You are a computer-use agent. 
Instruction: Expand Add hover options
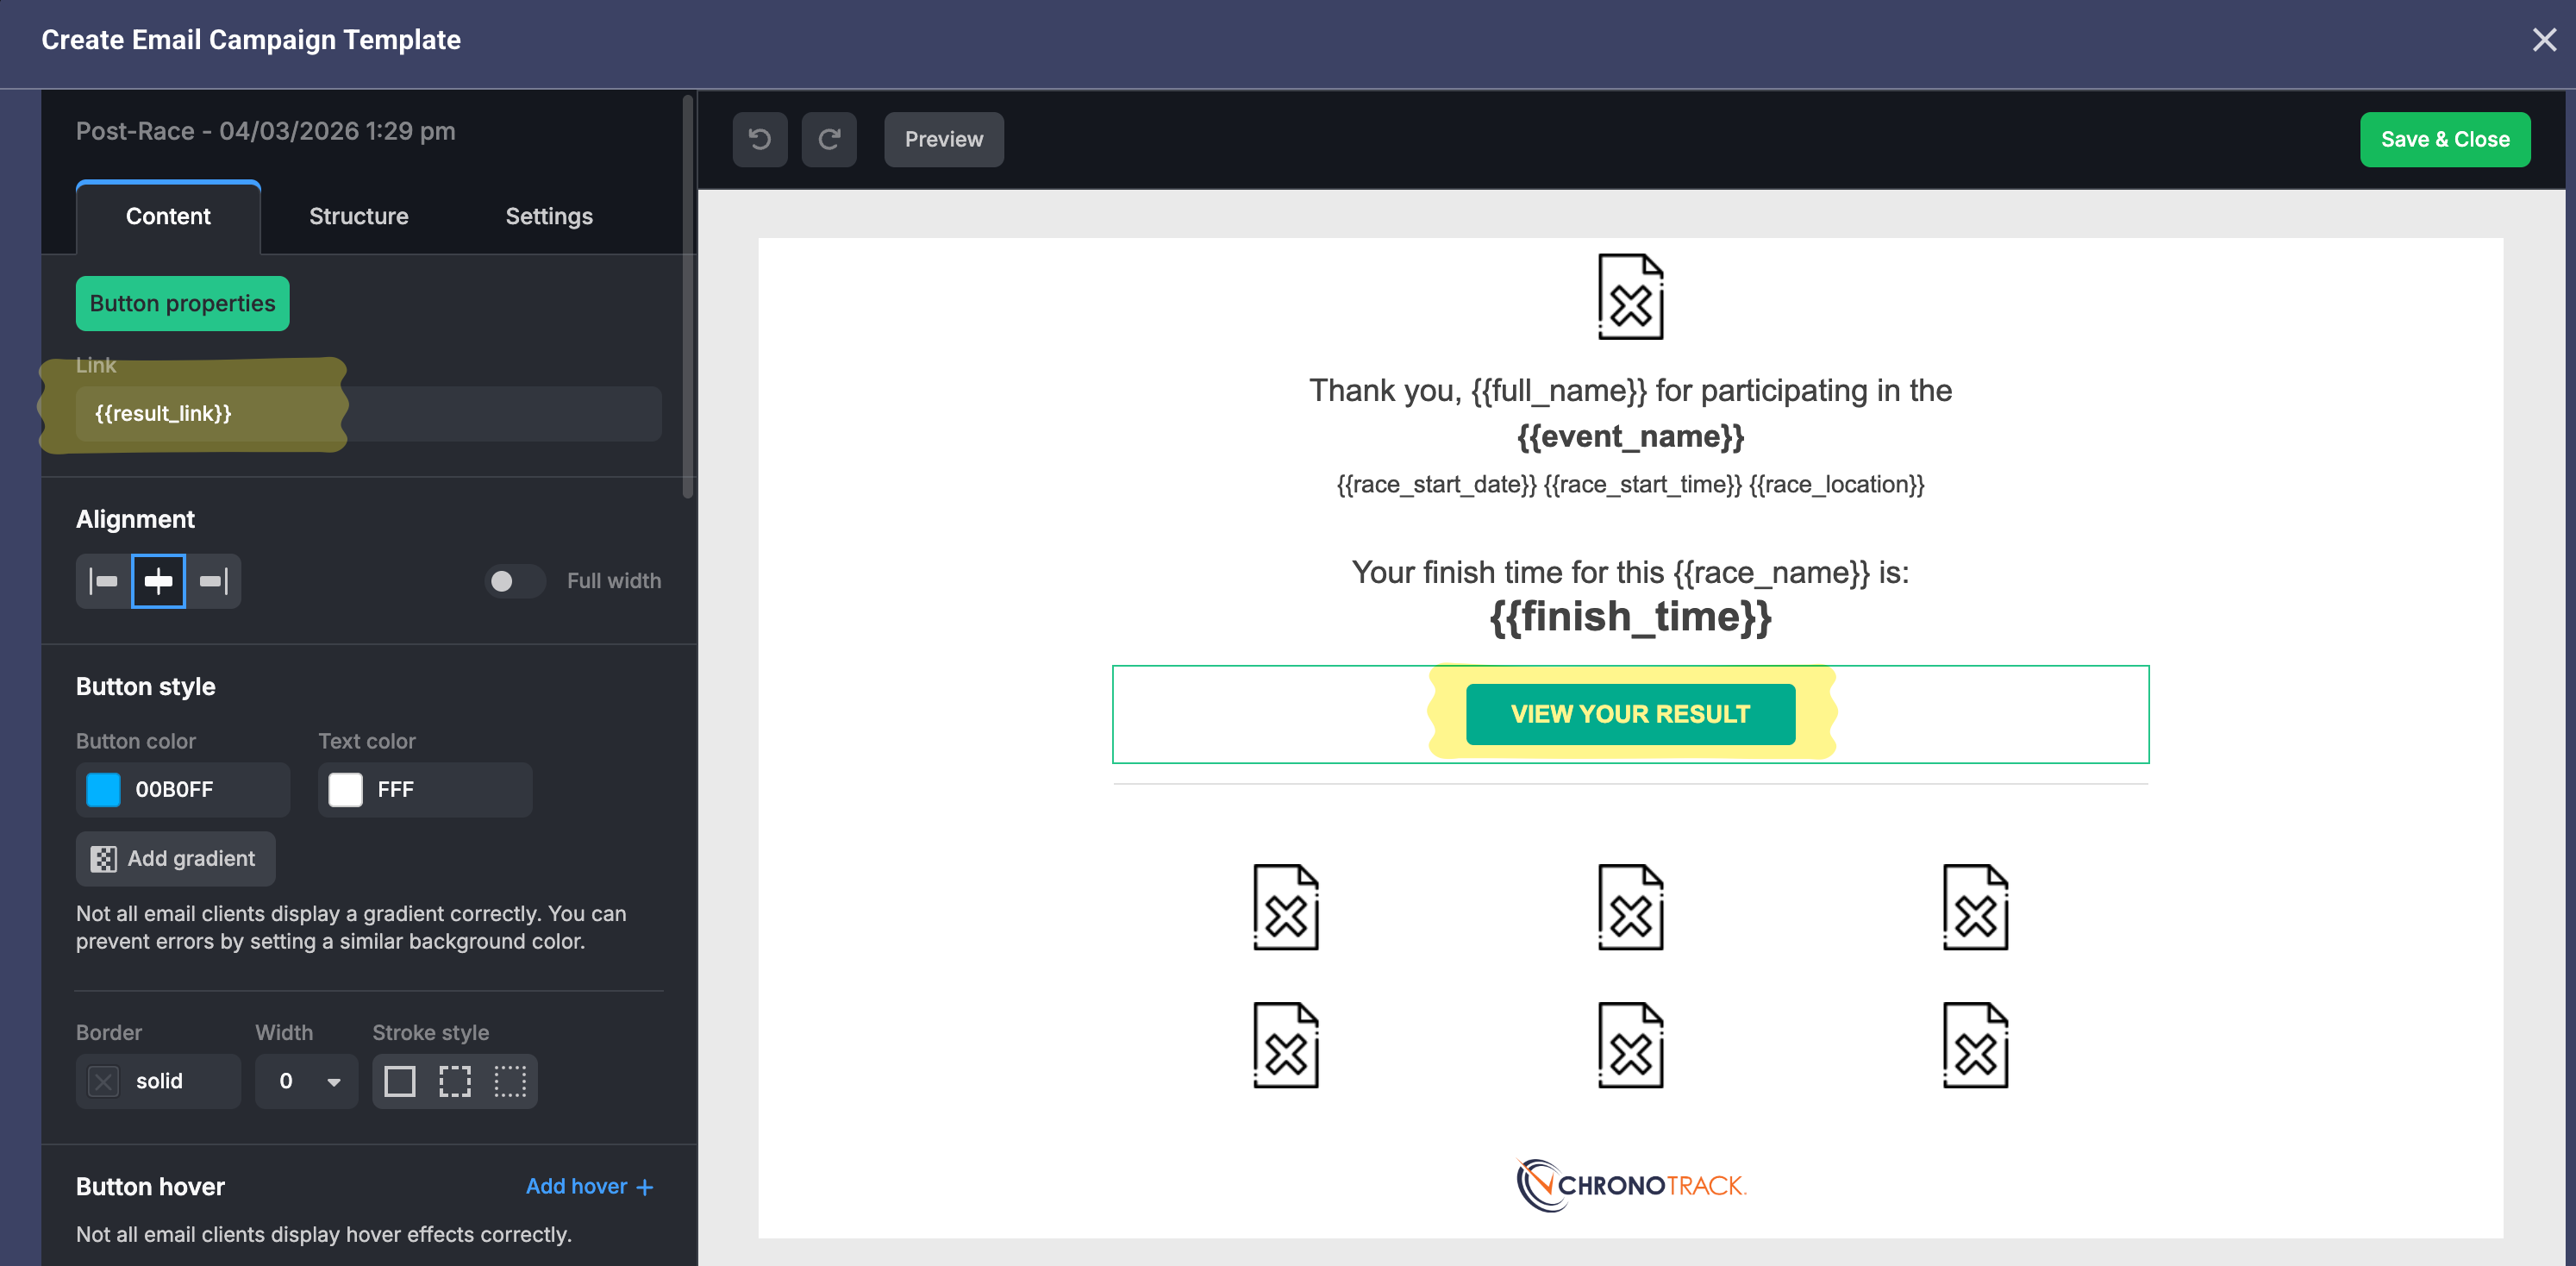click(589, 1186)
